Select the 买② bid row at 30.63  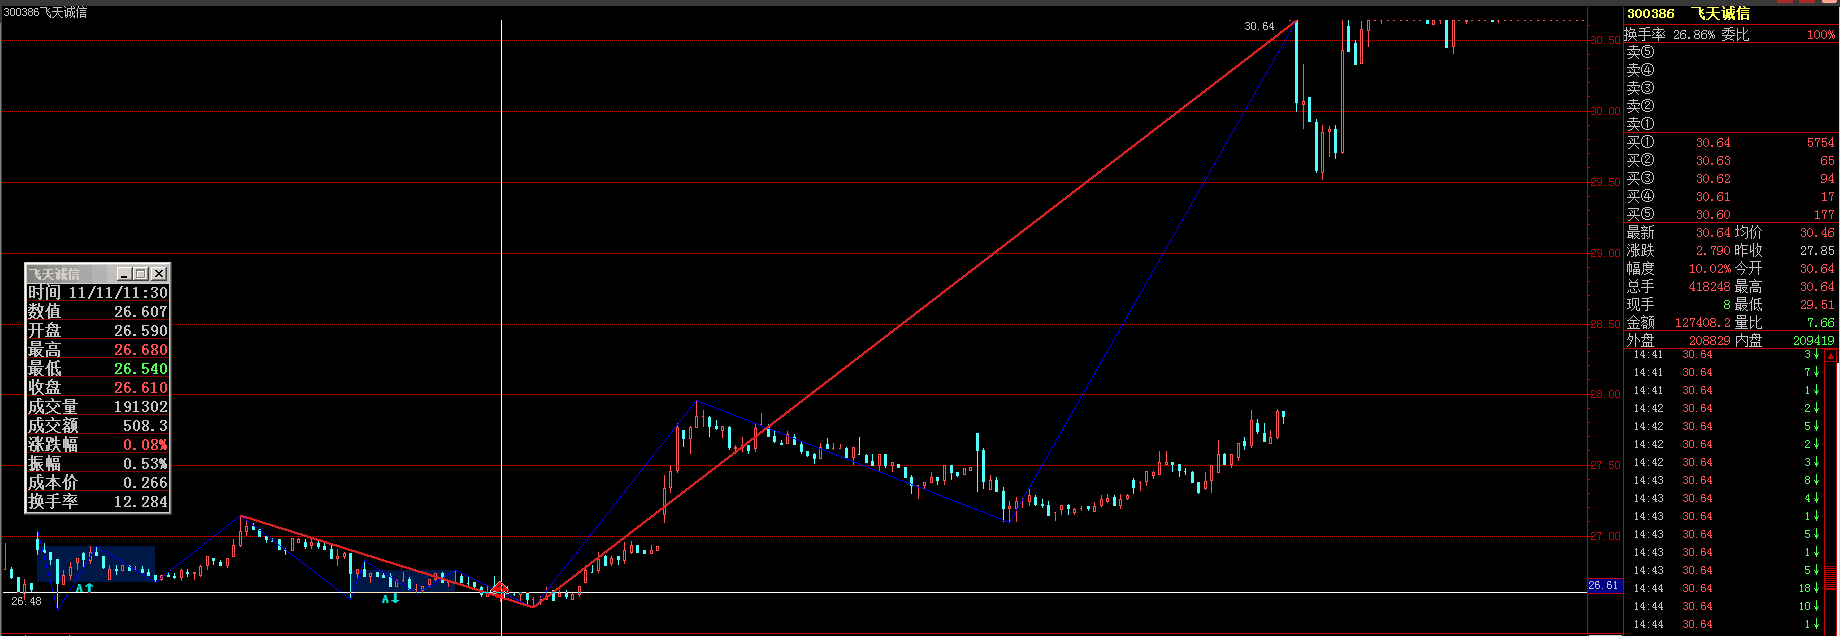(x=1731, y=161)
